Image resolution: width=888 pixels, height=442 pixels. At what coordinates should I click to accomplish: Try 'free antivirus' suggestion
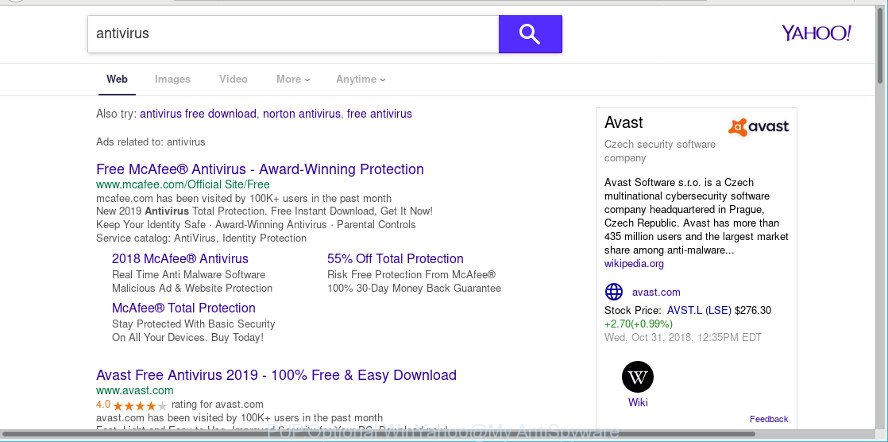379,114
